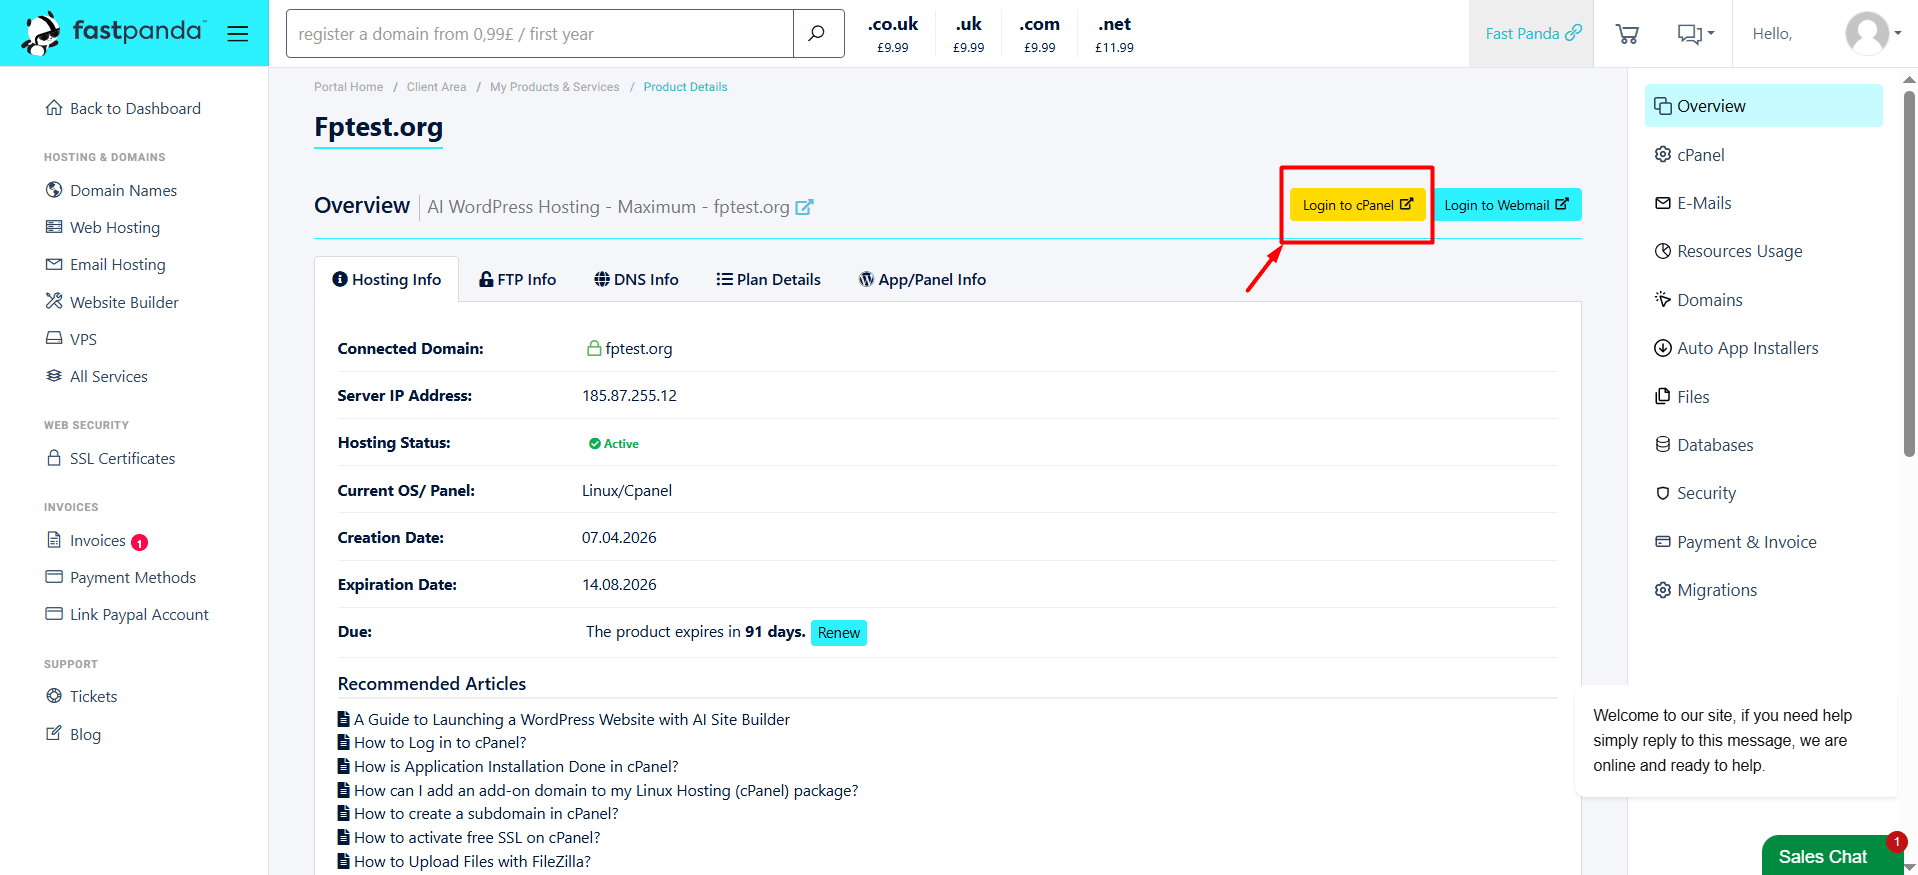Image resolution: width=1918 pixels, height=875 pixels.
Task: Open Tickets in sidebar
Action: tap(81, 696)
